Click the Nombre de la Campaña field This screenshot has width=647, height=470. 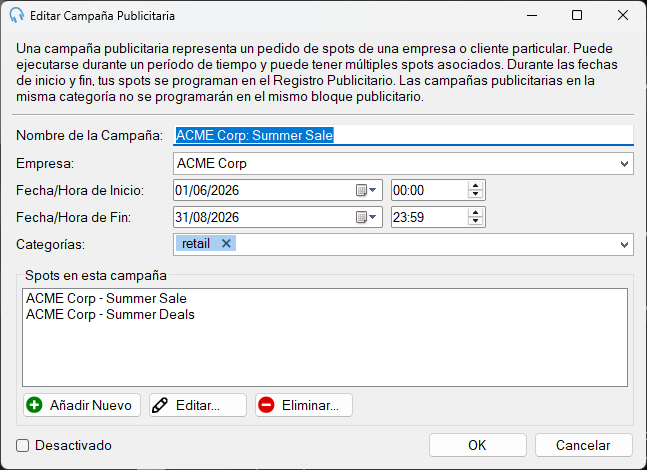(x=403, y=135)
